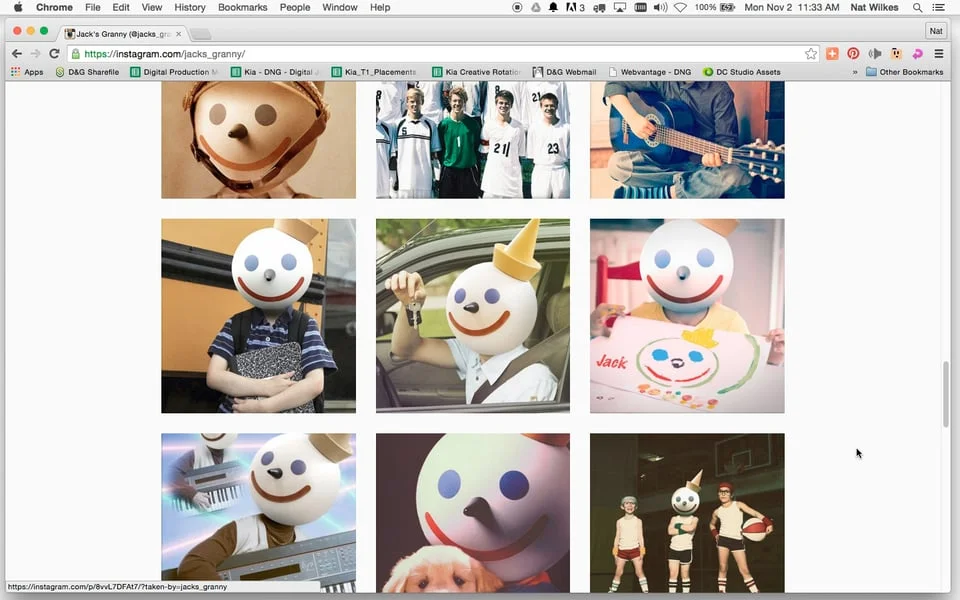Open the Webvantage - DNG bookmark
The image size is (960, 600).
coord(650,72)
